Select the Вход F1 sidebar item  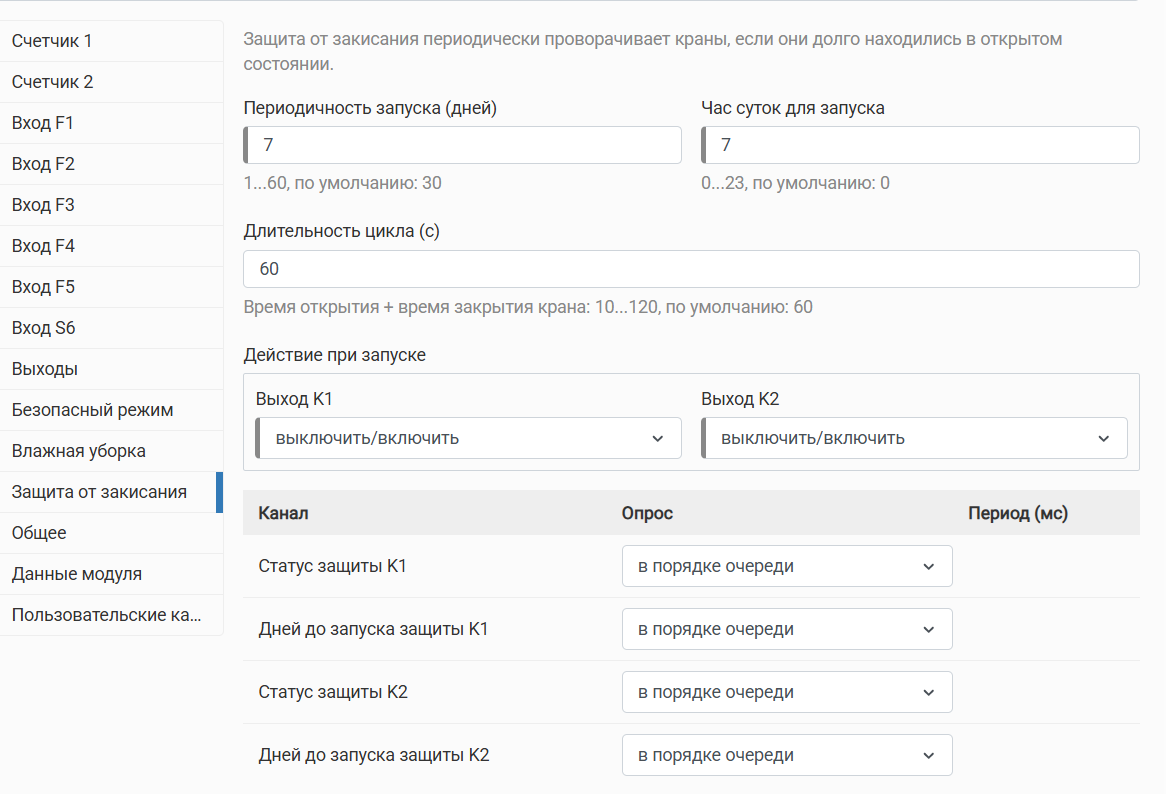(x=112, y=123)
